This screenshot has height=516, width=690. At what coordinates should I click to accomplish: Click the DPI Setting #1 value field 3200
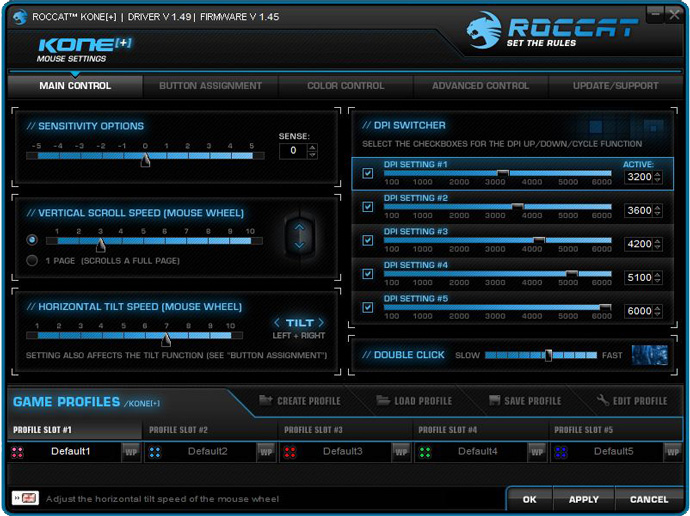pyautogui.click(x=639, y=177)
